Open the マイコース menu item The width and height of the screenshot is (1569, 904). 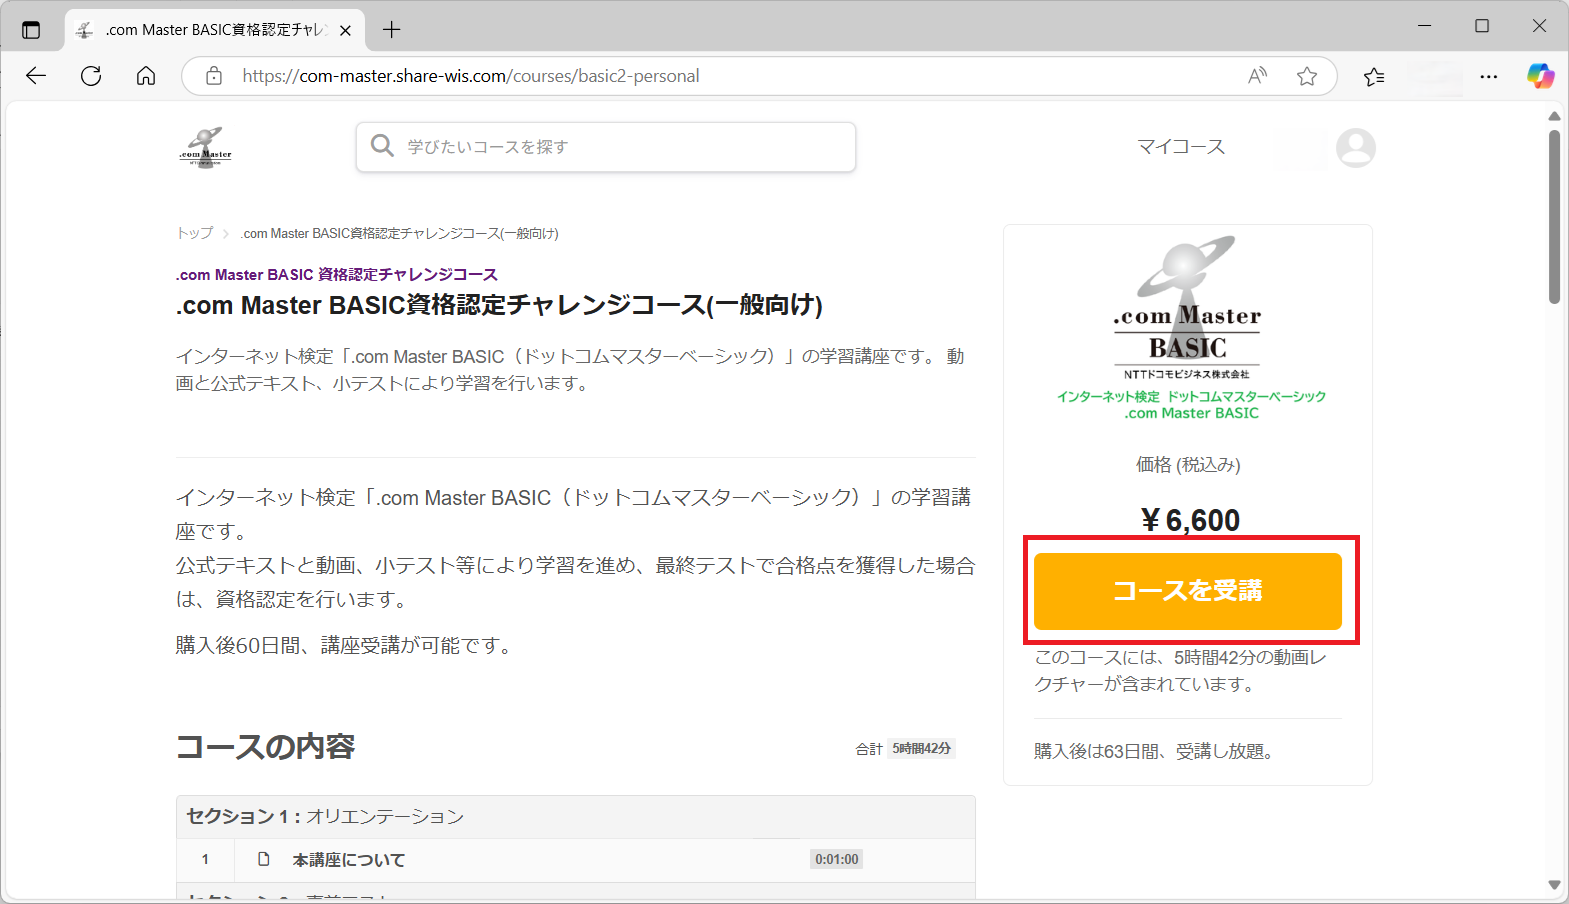(1180, 147)
